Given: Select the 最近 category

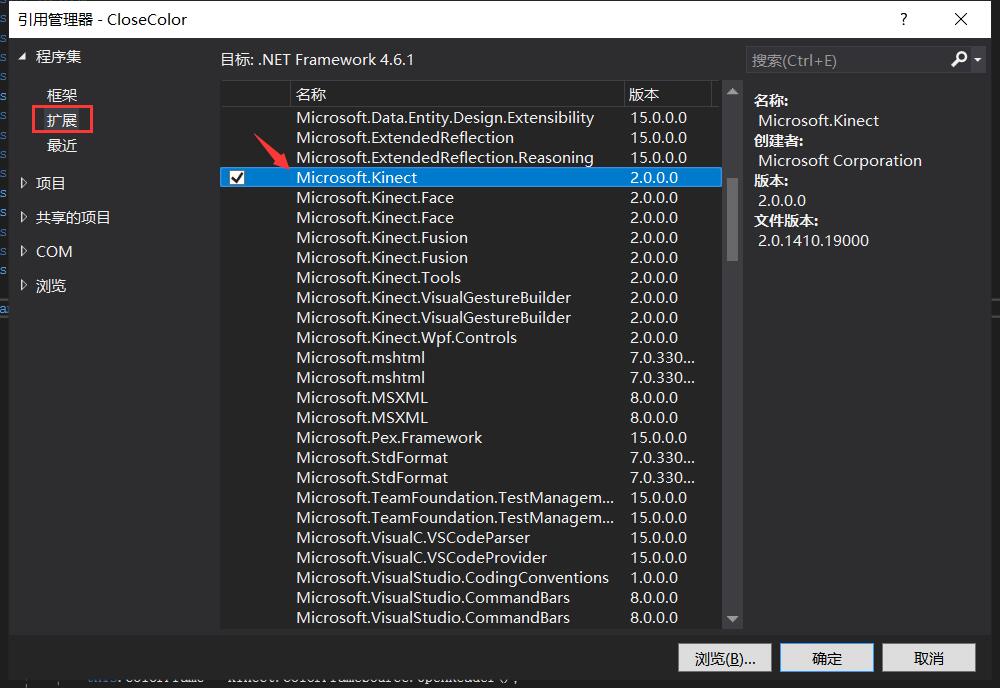Looking at the screenshot, I should [62, 145].
